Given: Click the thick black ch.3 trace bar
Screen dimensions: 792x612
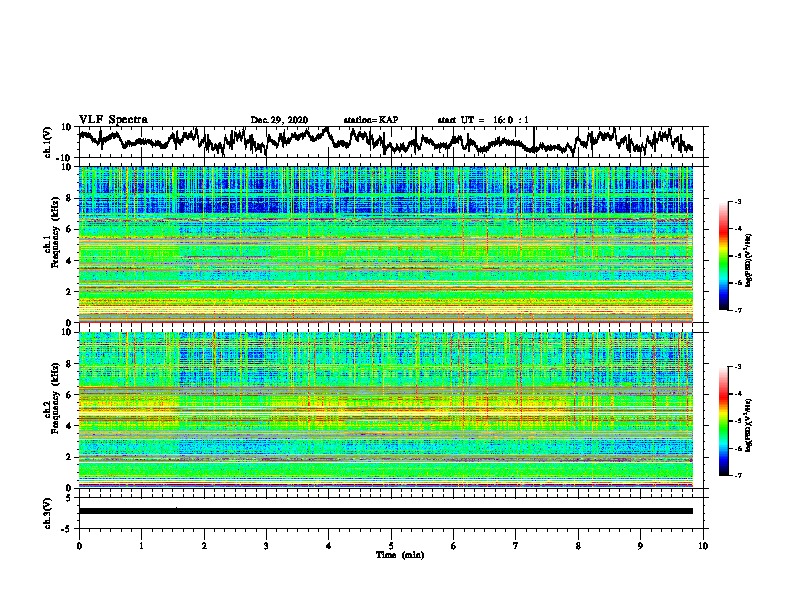Looking at the screenshot, I should (x=385, y=511).
